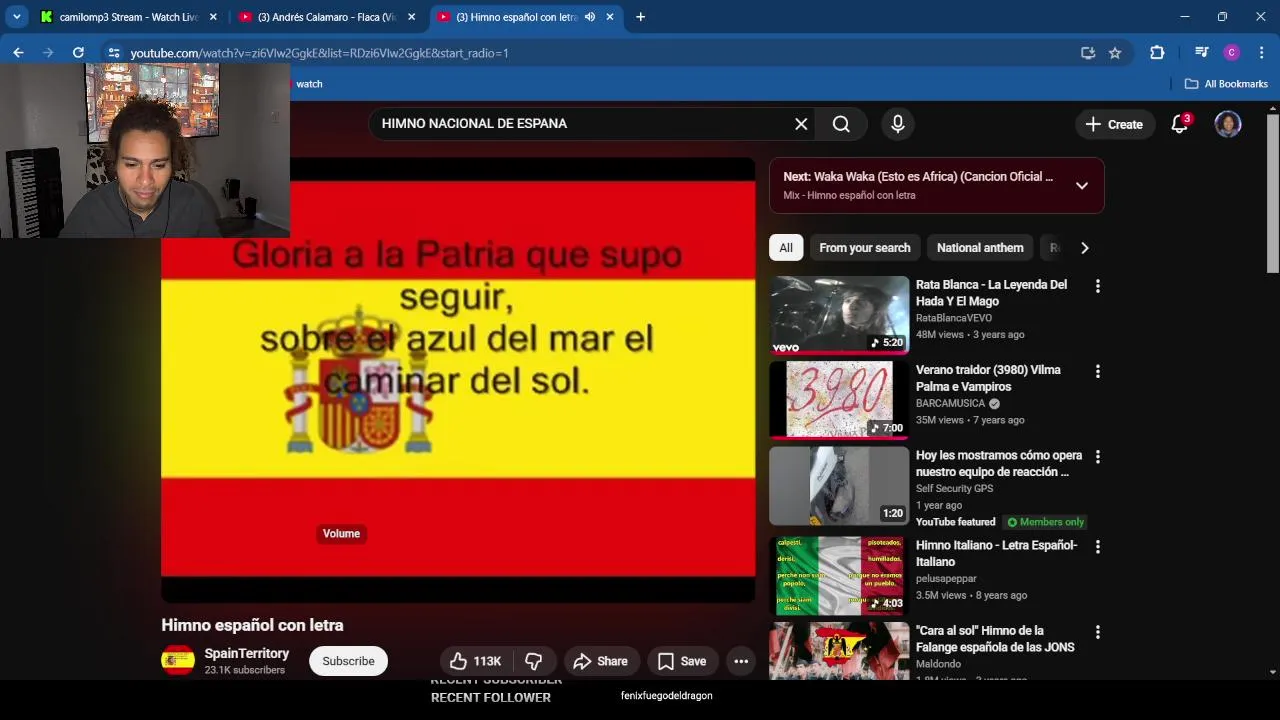Open options for the Himno Italiano video
This screenshot has height=720, width=1280.
coord(1098,547)
